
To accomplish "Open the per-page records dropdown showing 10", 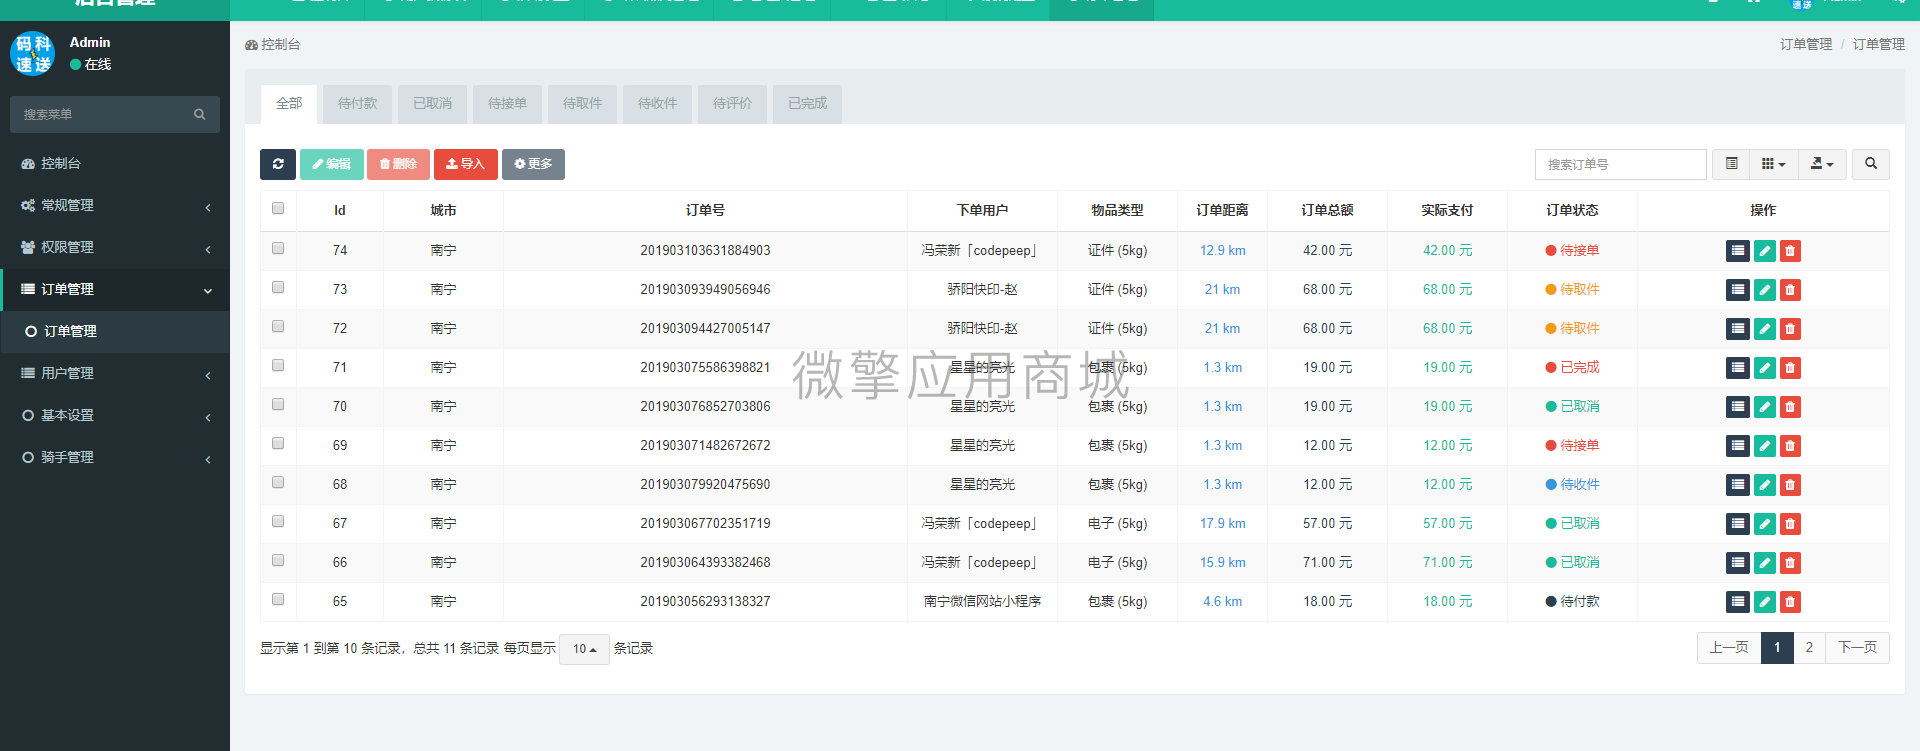I will [x=584, y=649].
